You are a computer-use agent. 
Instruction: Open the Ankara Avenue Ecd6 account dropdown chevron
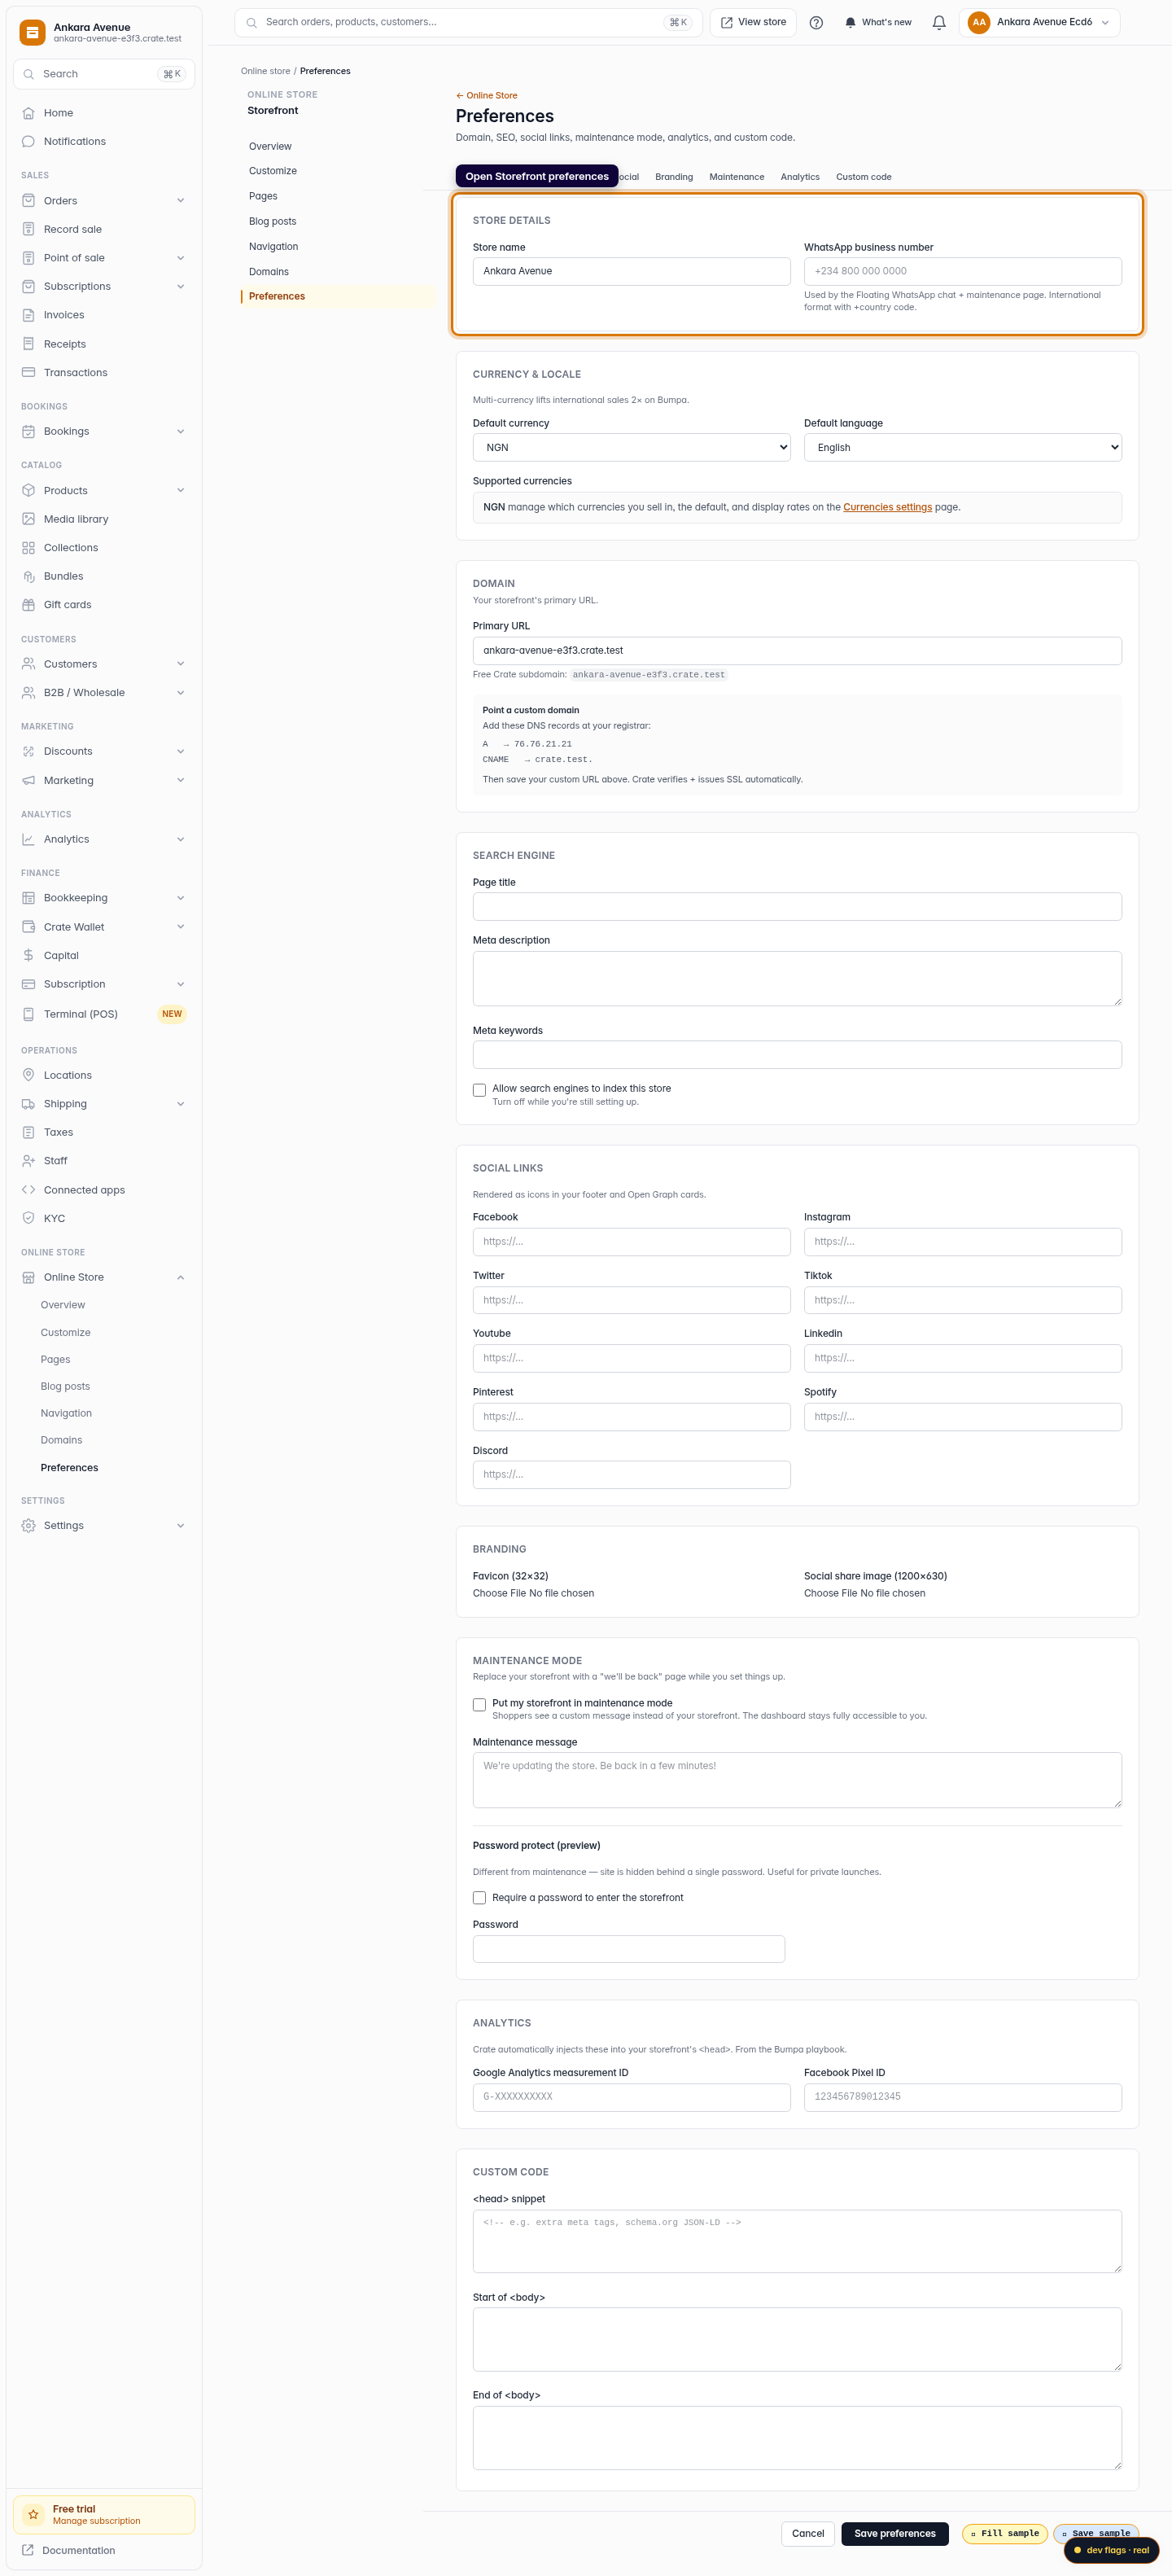tap(1105, 23)
